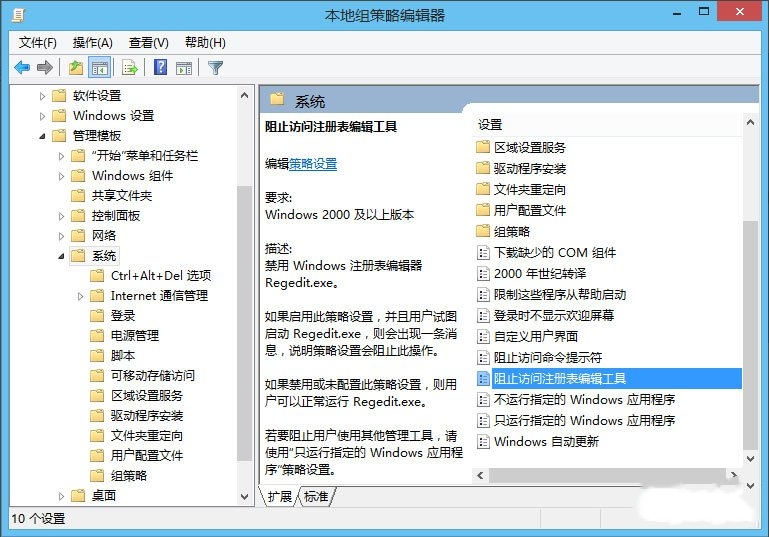The height and width of the screenshot is (537, 769).
Task: Click the policy icon beside 阻止访问命令提示符
Action: pyautogui.click(x=483, y=358)
